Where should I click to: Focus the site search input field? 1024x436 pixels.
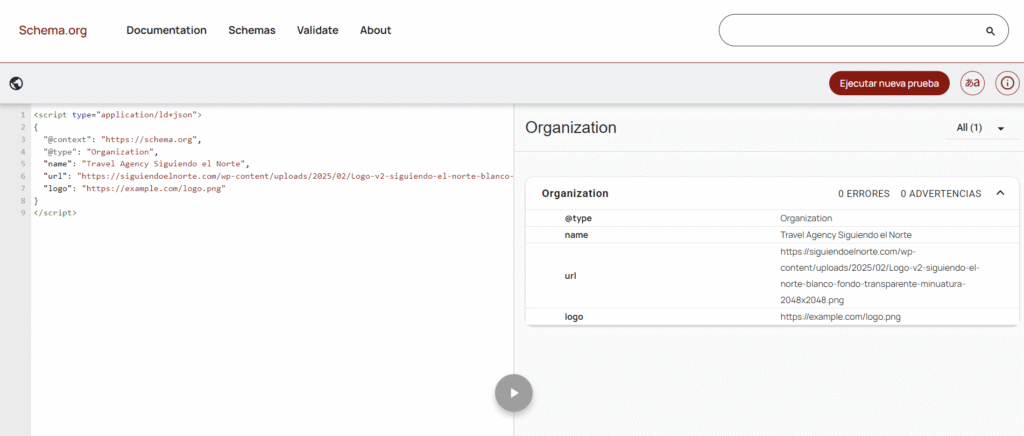(x=850, y=31)
